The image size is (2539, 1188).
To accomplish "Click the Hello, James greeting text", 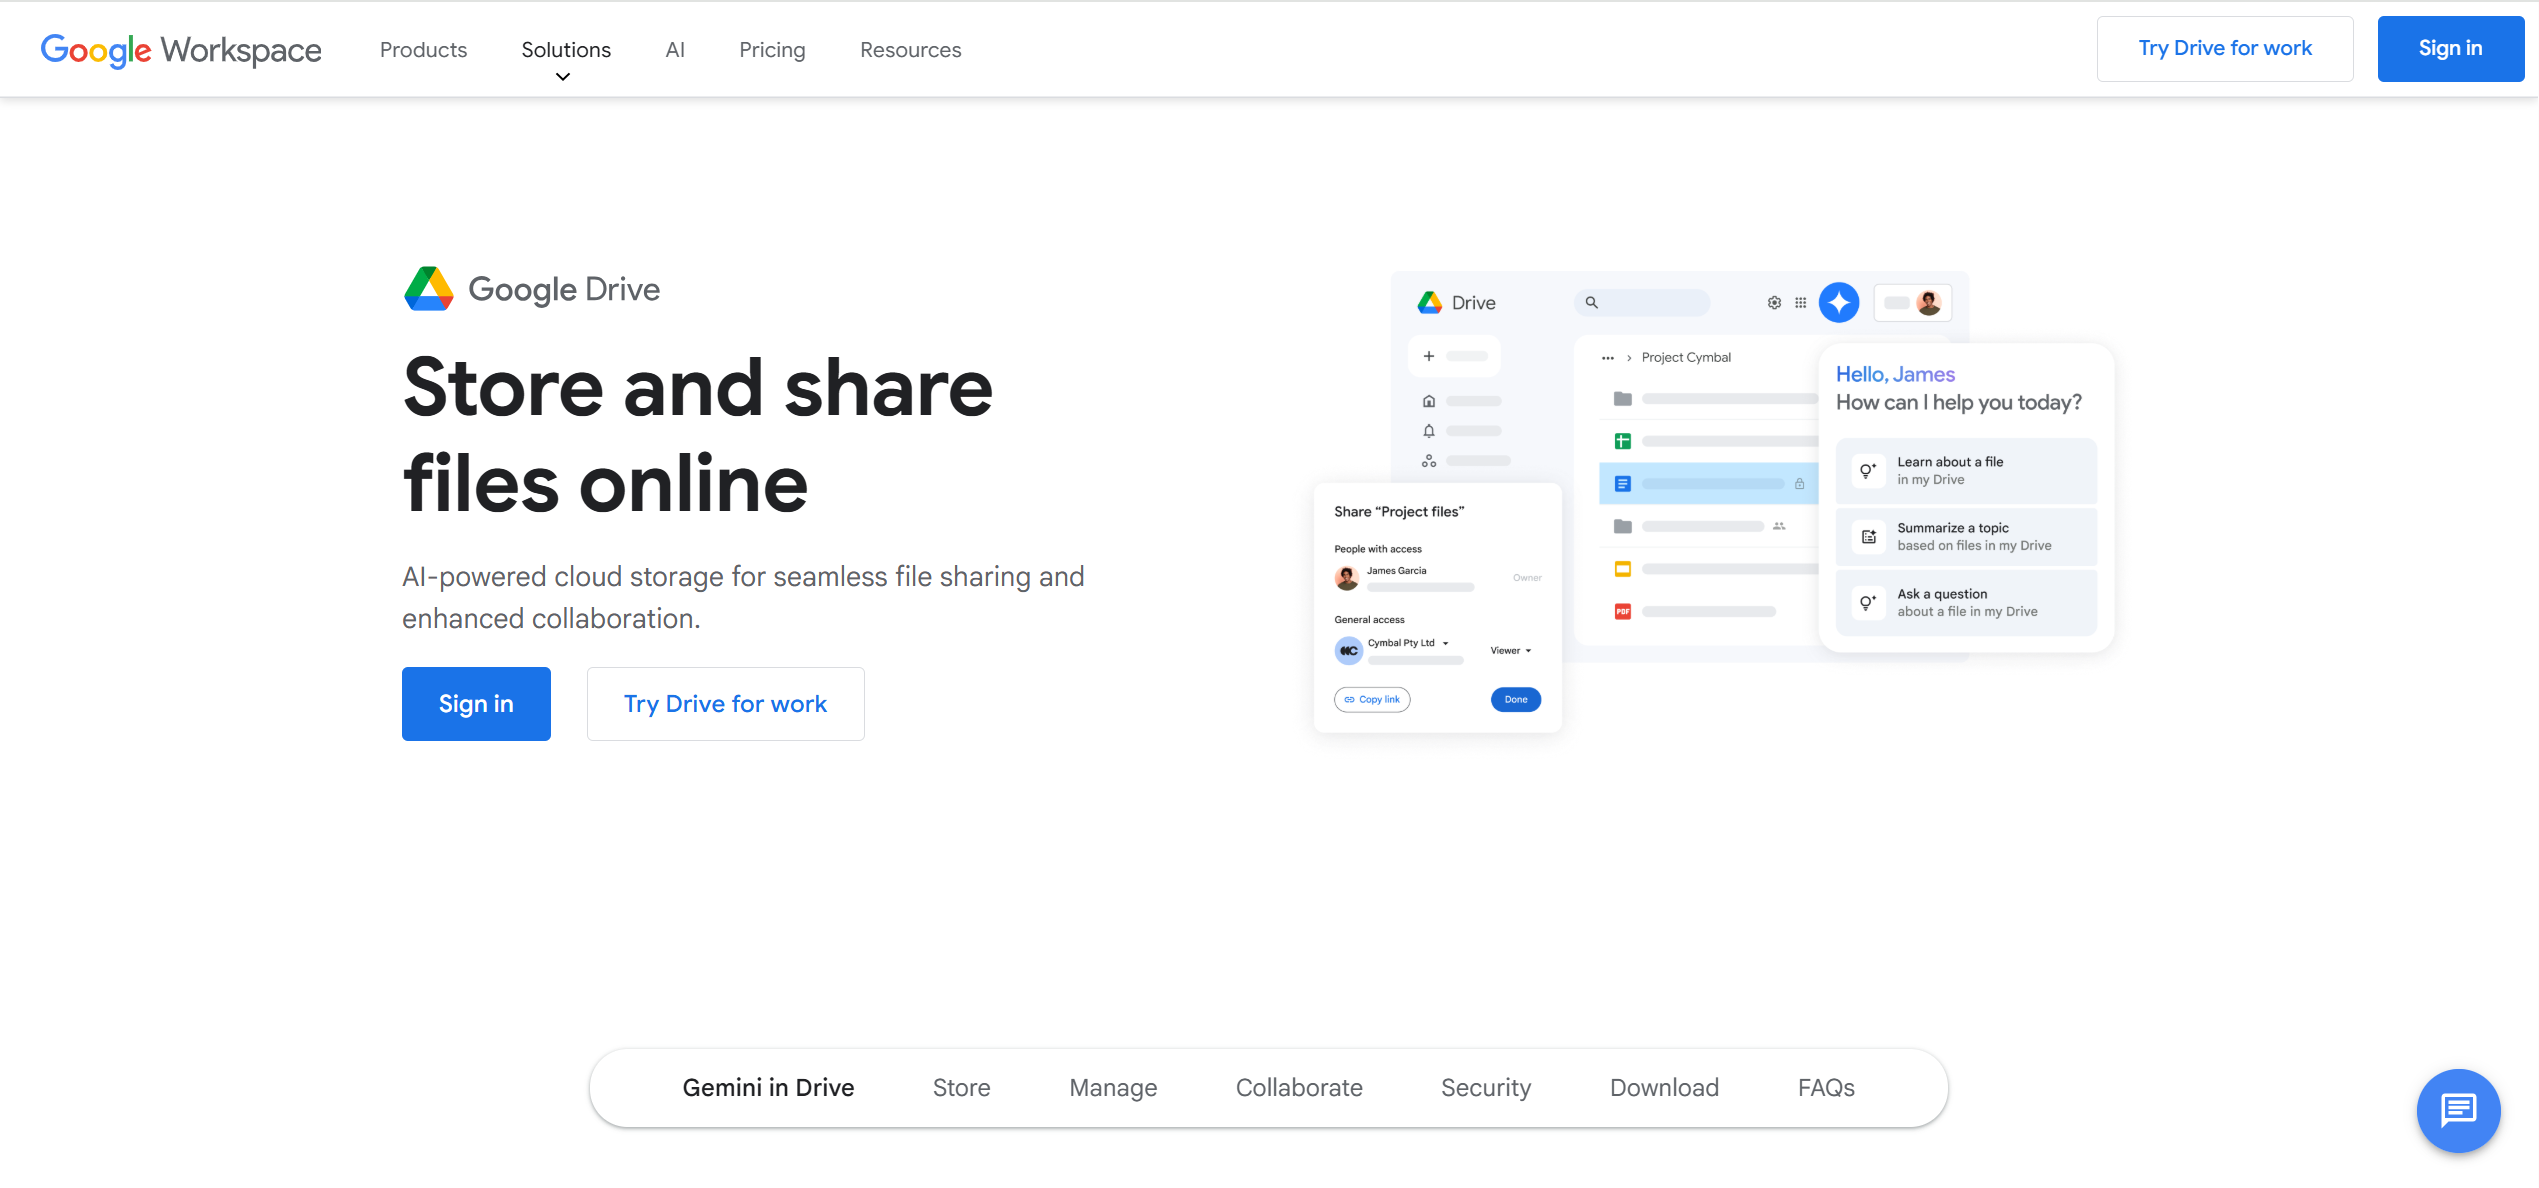I will tap(1895, 374).
